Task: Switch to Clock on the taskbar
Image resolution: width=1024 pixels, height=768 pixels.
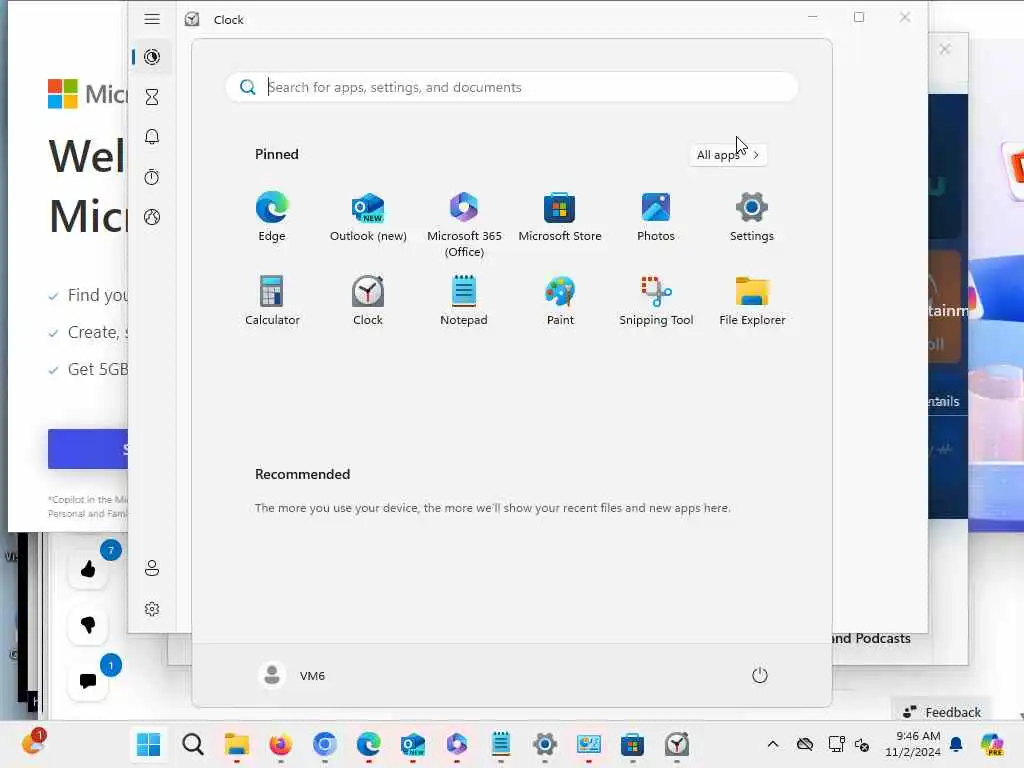Action: pyautogui.click(x=677, y=744)
